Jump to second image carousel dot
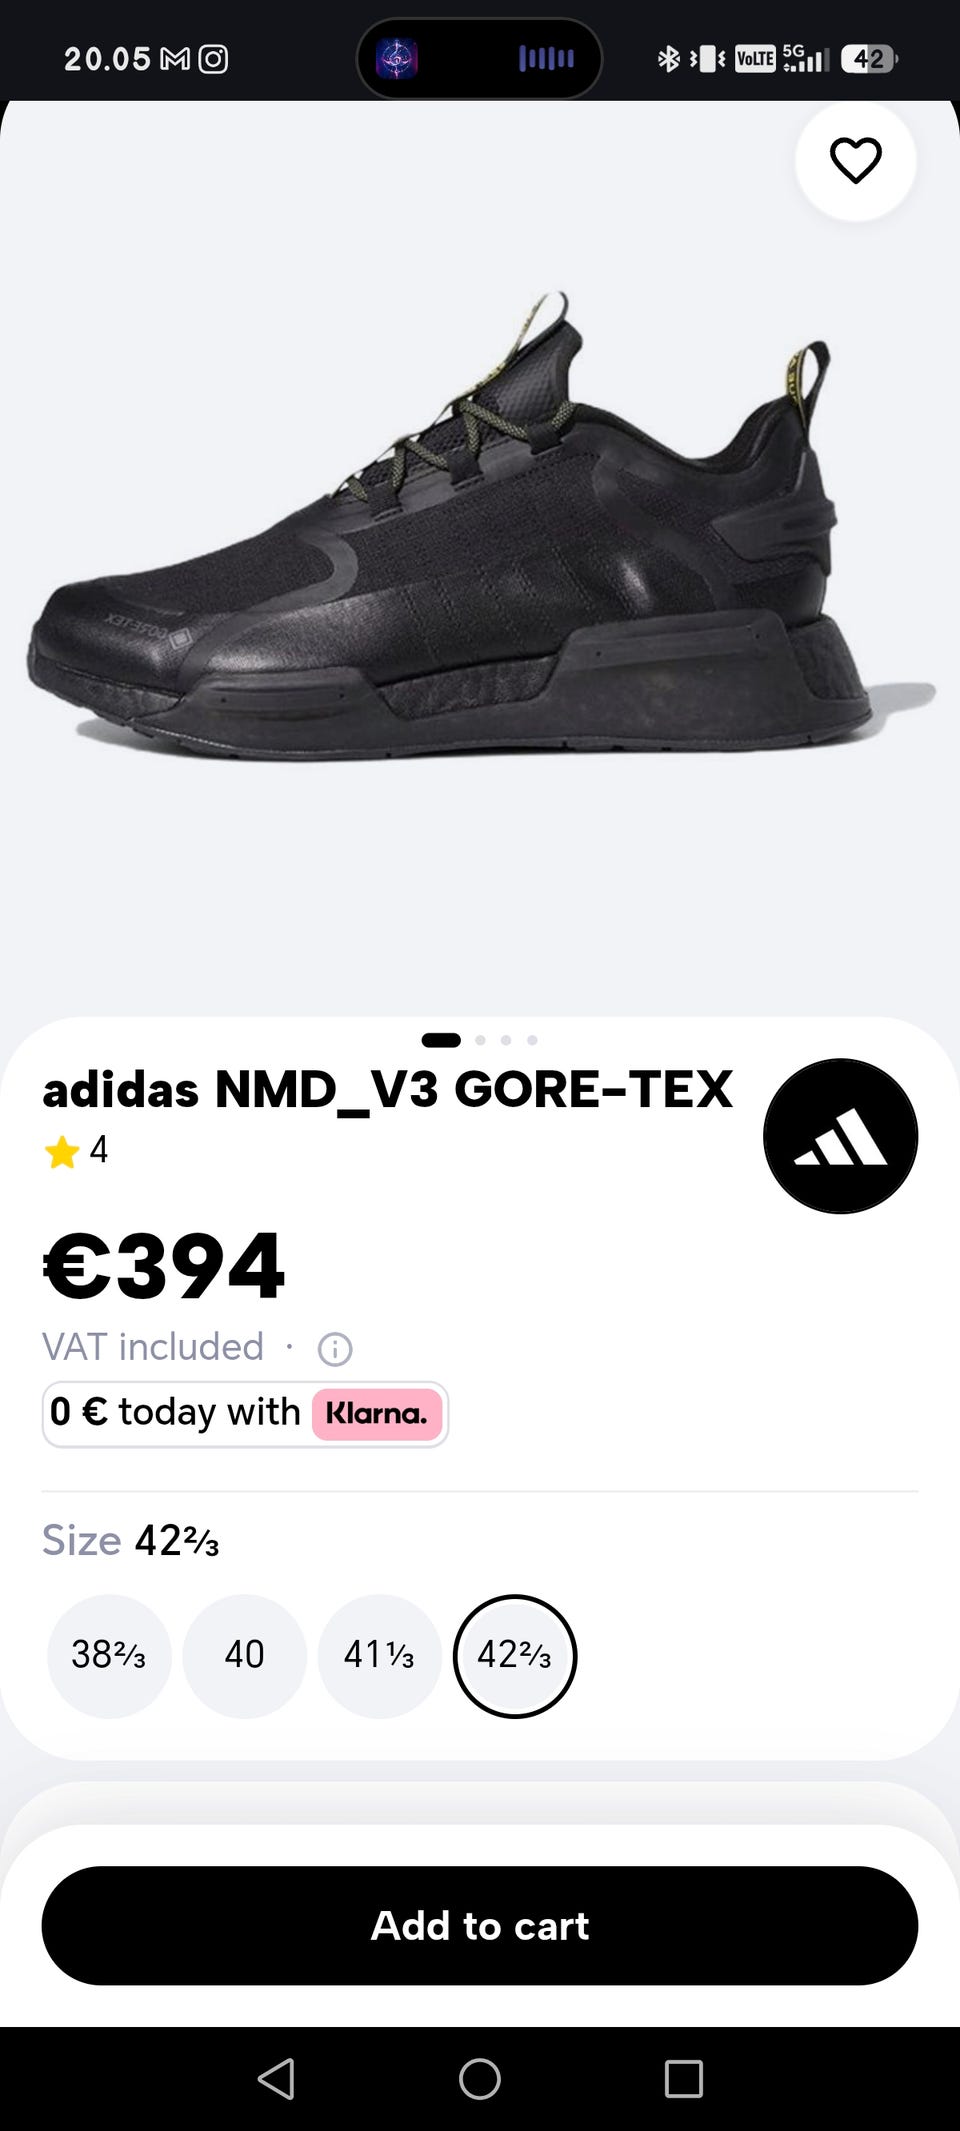960x2131 pixels. pyautogui.click(x=480, y=1040)
